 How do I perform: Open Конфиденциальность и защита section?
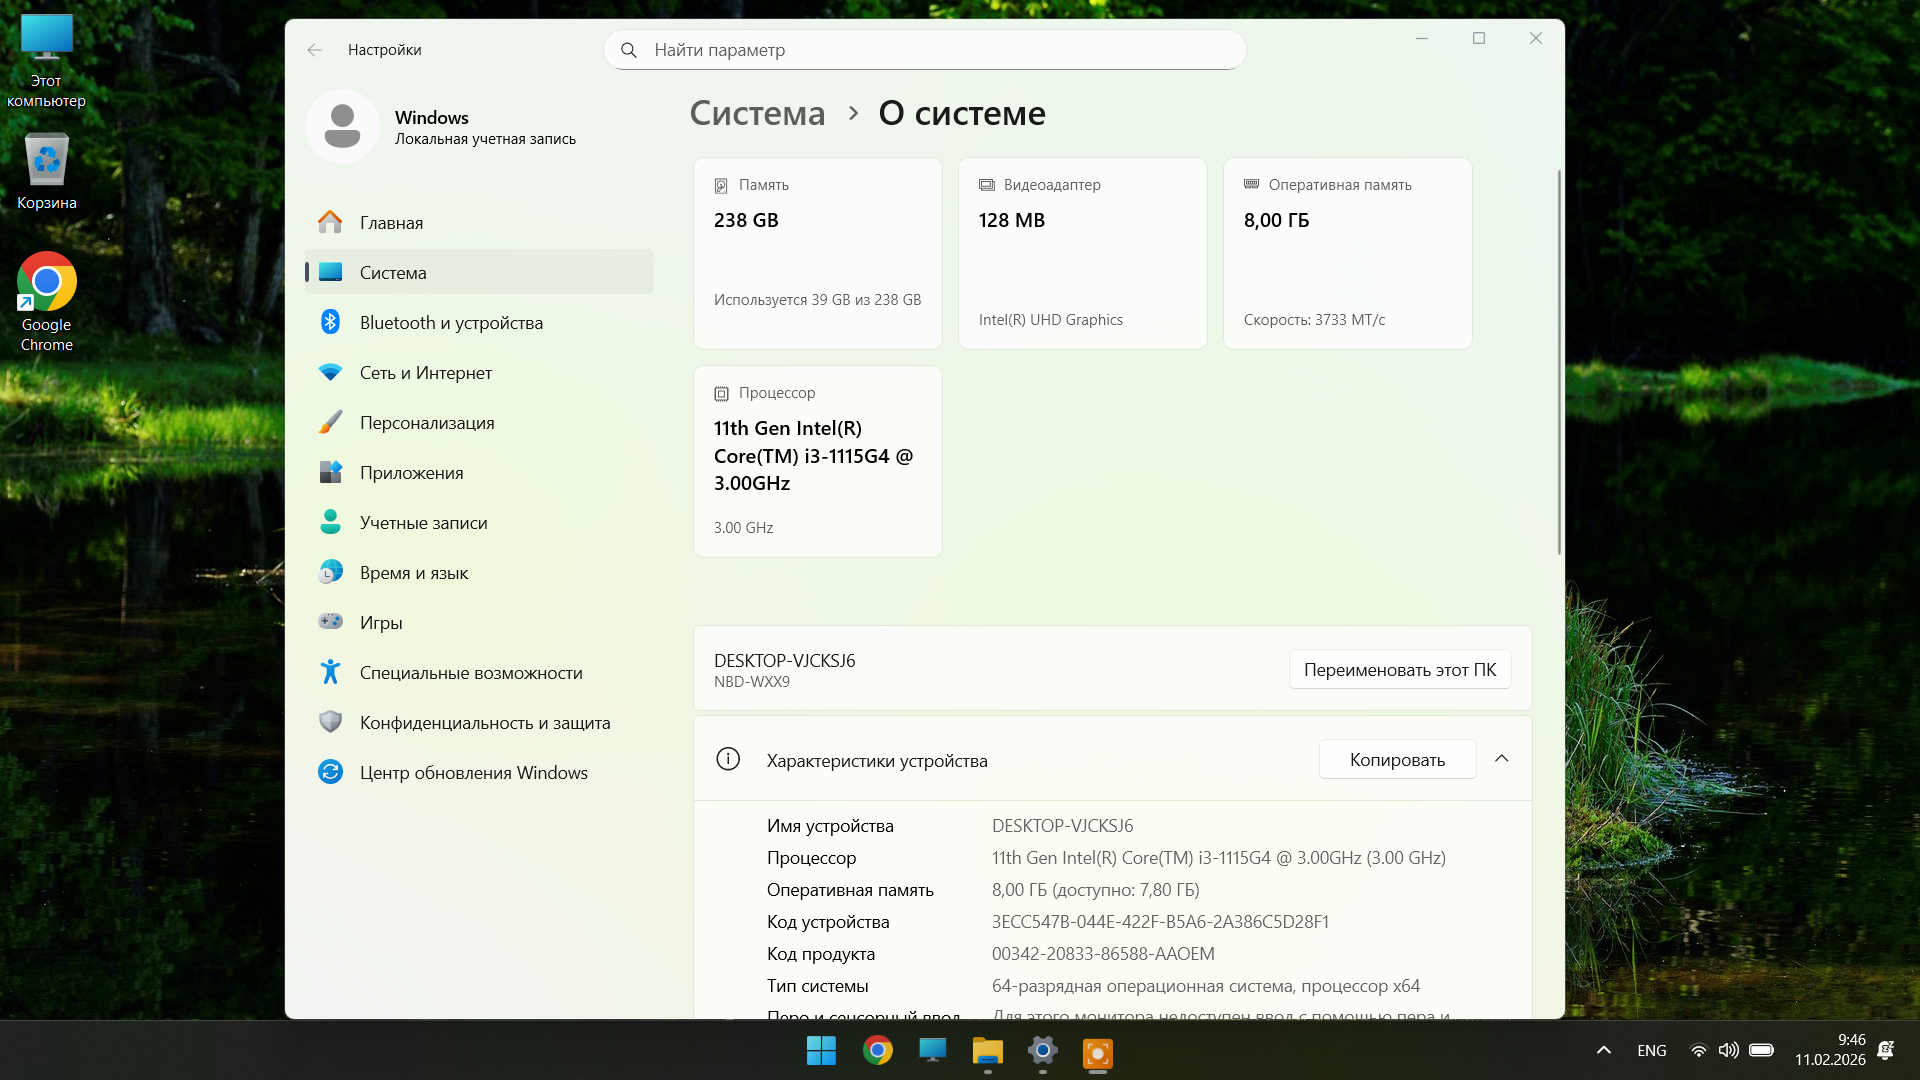point(484,723)
